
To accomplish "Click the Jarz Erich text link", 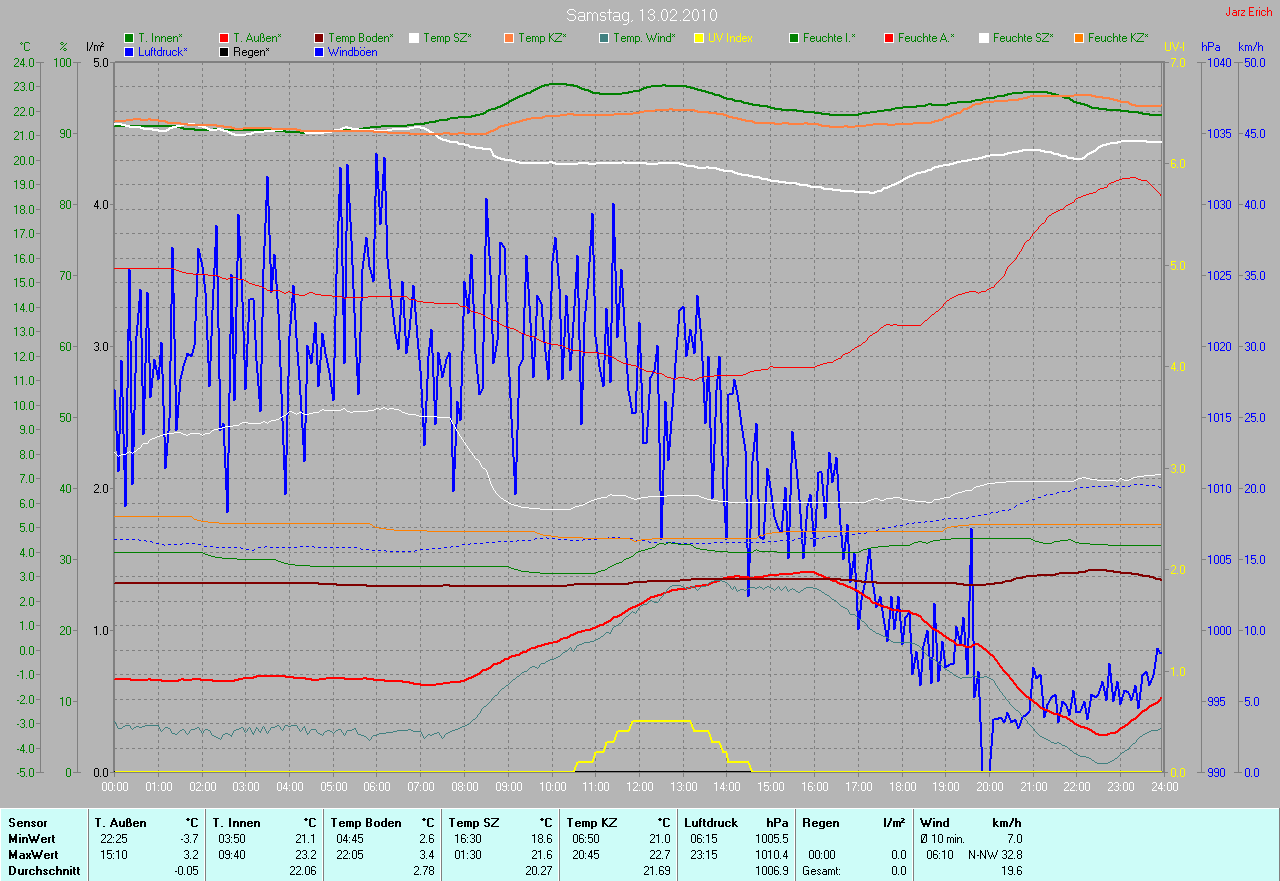I will [x=1248, y=12].
